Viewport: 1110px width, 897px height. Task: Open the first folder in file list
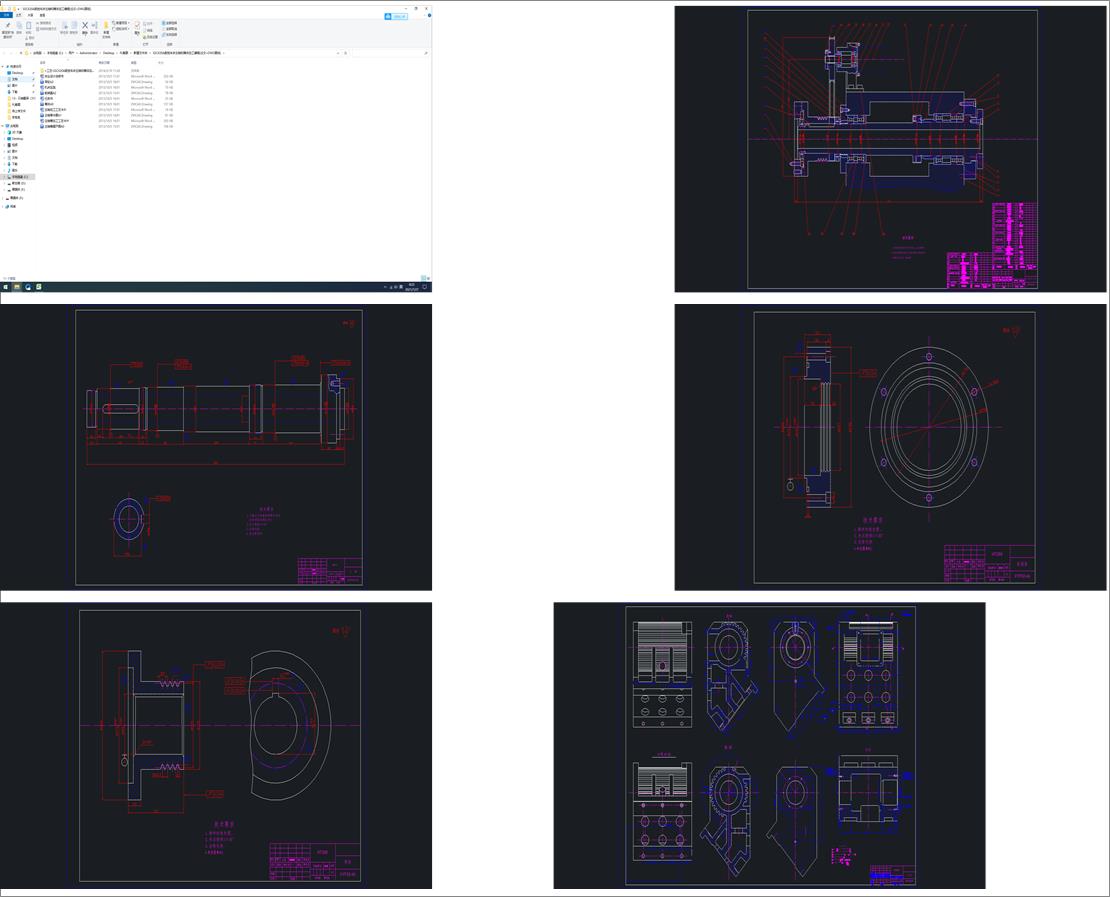tap(67, 71)
